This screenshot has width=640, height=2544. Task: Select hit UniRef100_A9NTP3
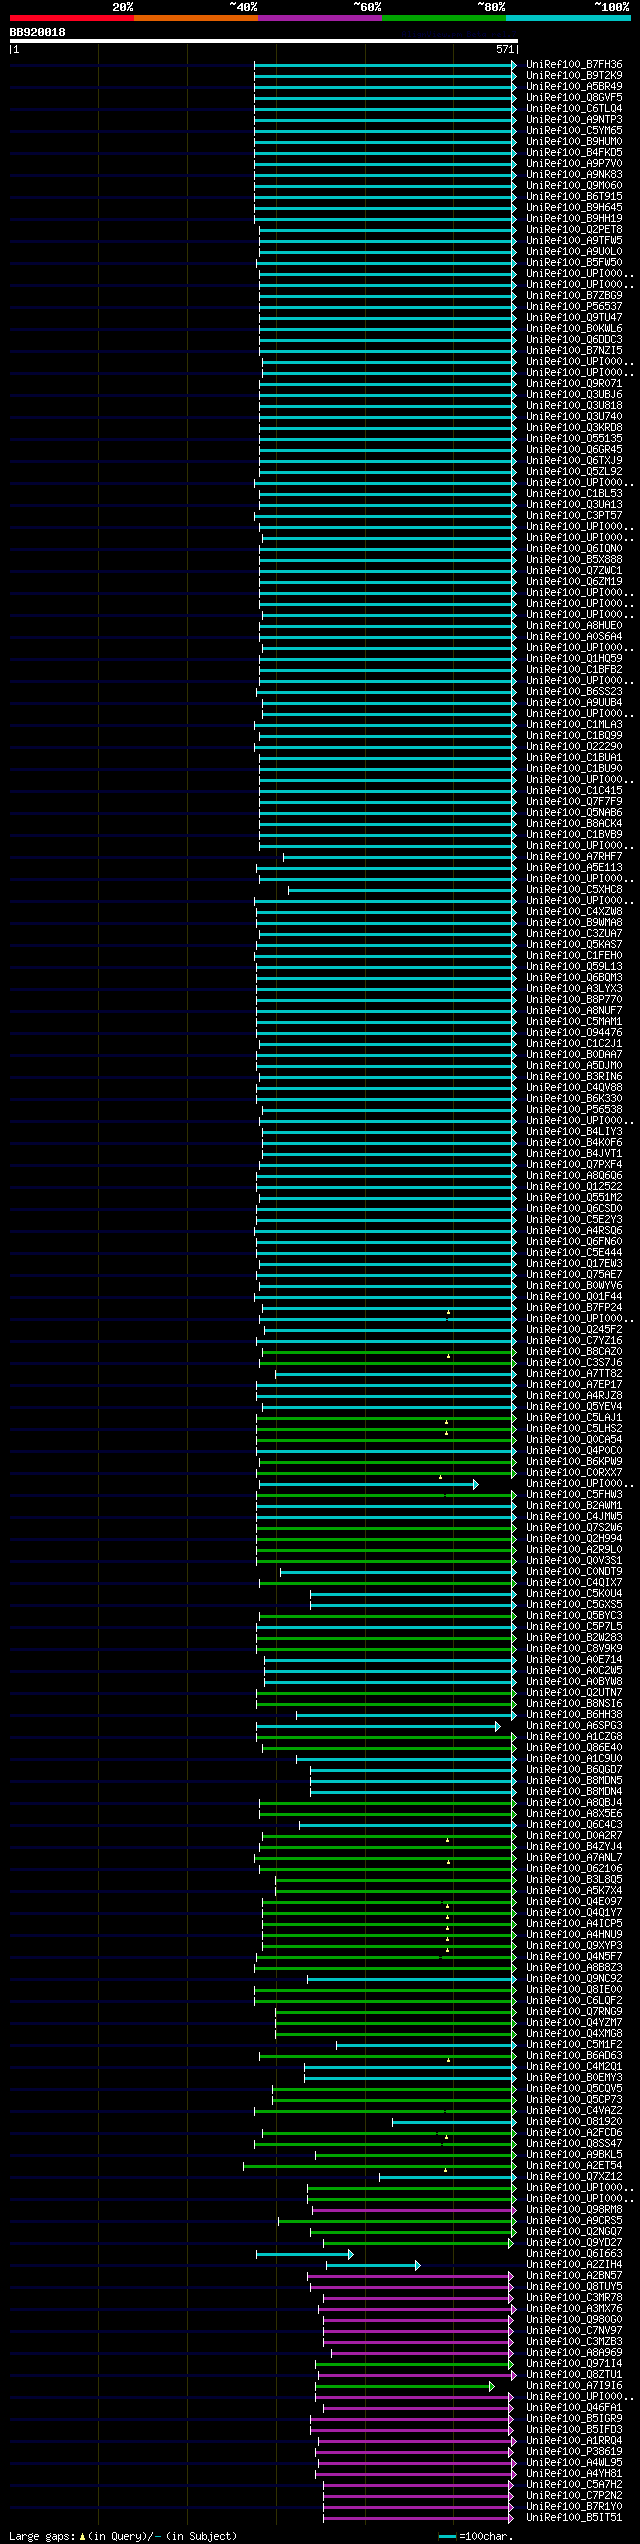574,119
